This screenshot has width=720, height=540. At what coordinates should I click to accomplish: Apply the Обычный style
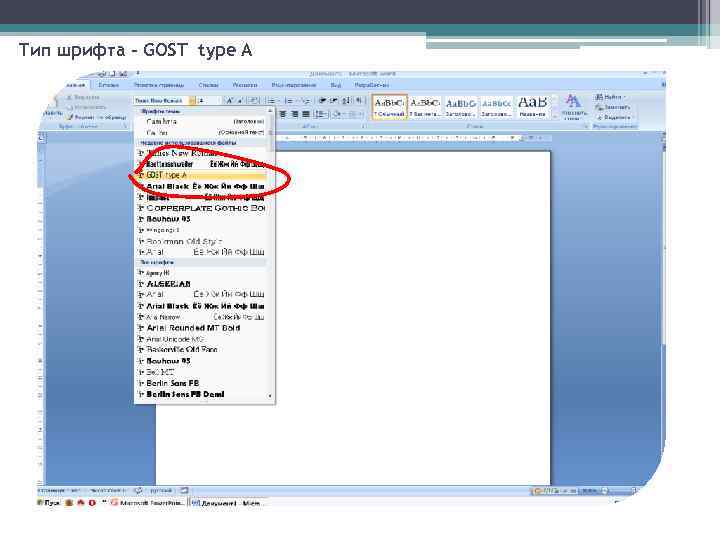pos(389,107)
